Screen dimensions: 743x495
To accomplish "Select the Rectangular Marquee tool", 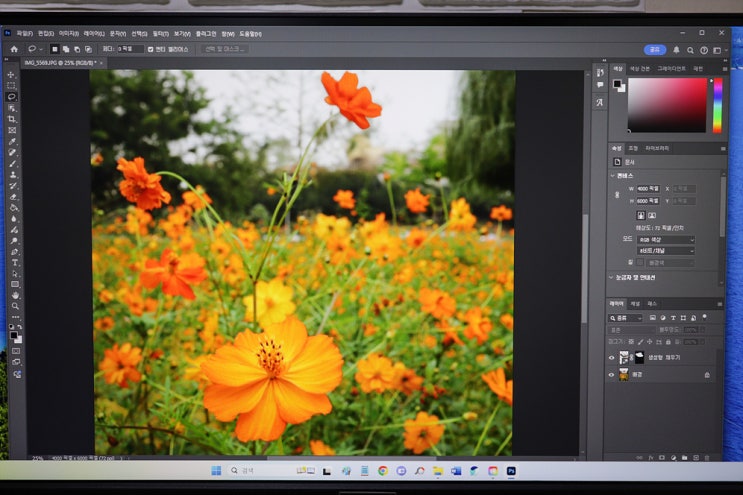I will coord(12,86).
